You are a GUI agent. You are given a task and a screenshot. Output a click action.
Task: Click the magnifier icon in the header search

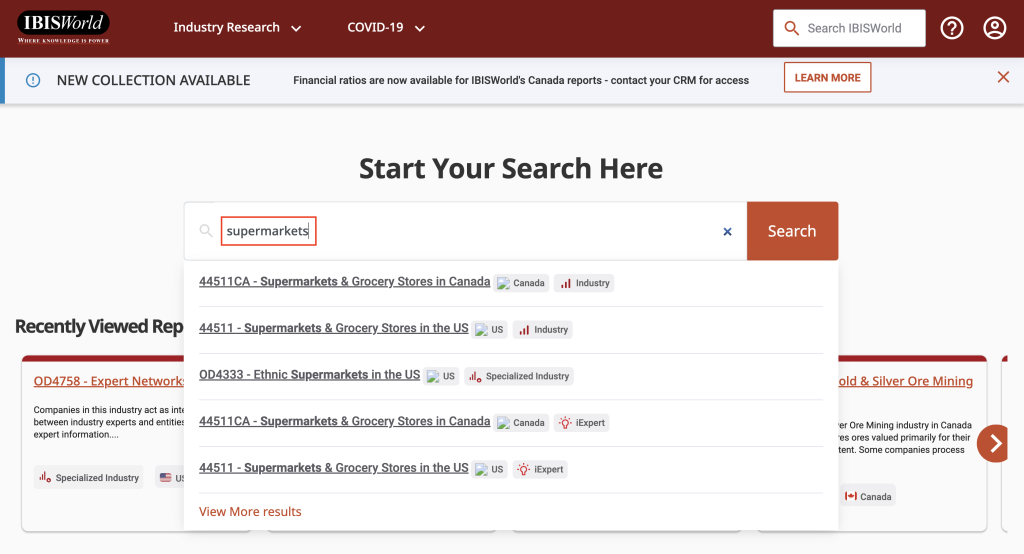click(792, 28)
